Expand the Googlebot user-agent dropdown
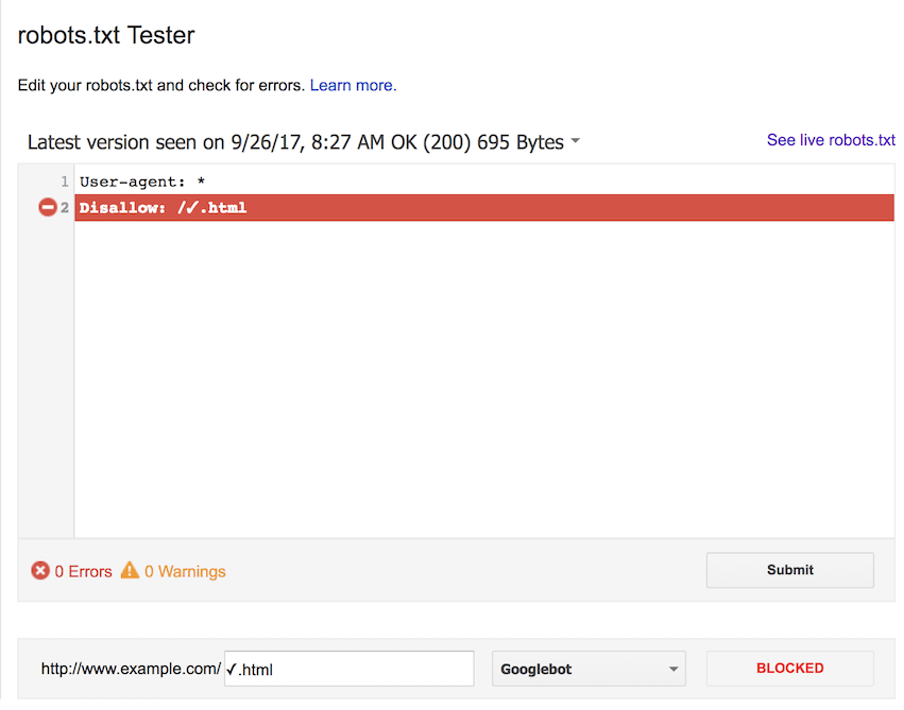The image size is (904, 710). pyautogui.click(x=589, y=669)
